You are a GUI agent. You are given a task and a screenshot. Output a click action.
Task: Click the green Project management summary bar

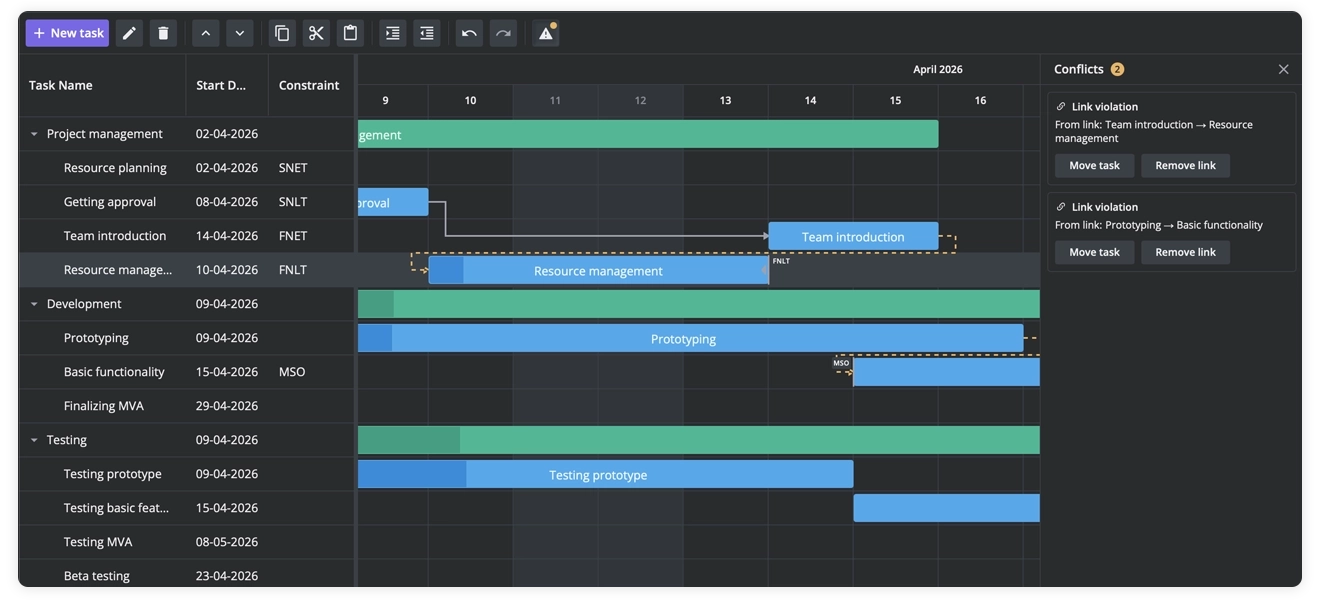click(x=648, y=135)
